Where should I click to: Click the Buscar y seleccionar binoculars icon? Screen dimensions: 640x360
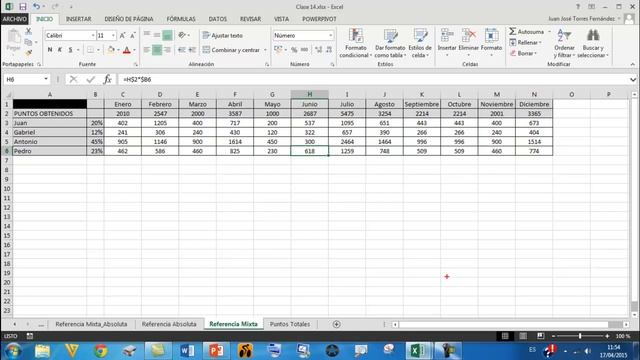pyautogui.click(x=593, y=36)
